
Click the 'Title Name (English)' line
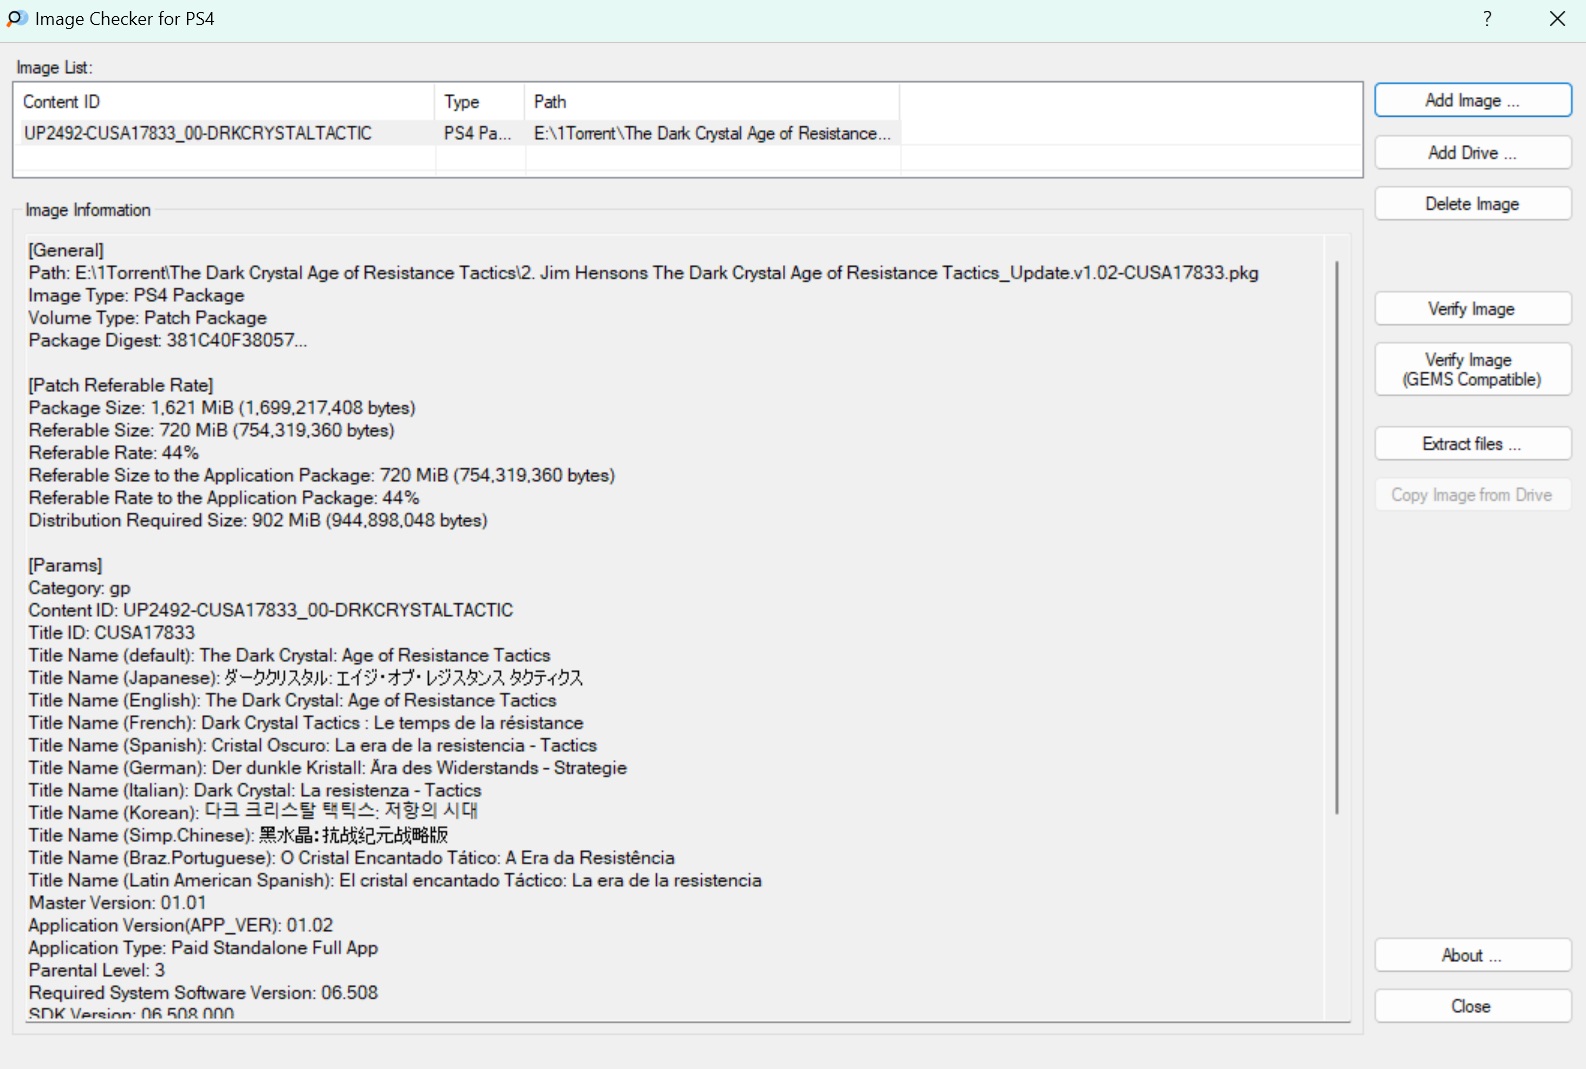(x=292, y=700)
